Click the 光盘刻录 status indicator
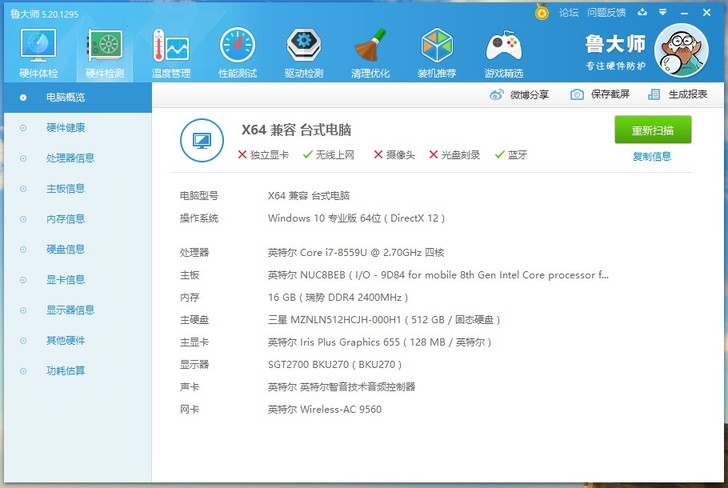Viewport: 728px width, 488px height. (454, 155)
